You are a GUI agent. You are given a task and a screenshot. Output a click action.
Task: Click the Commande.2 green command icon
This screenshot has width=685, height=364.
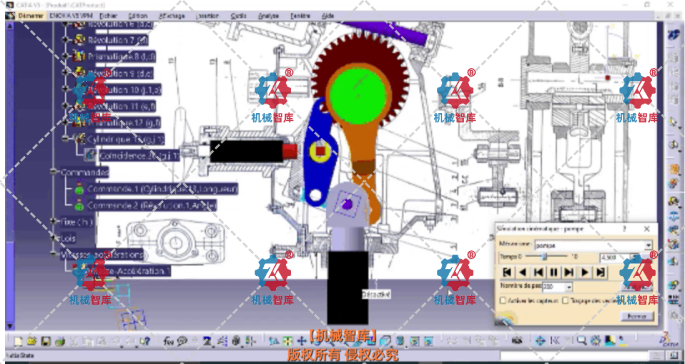(79, 205)
